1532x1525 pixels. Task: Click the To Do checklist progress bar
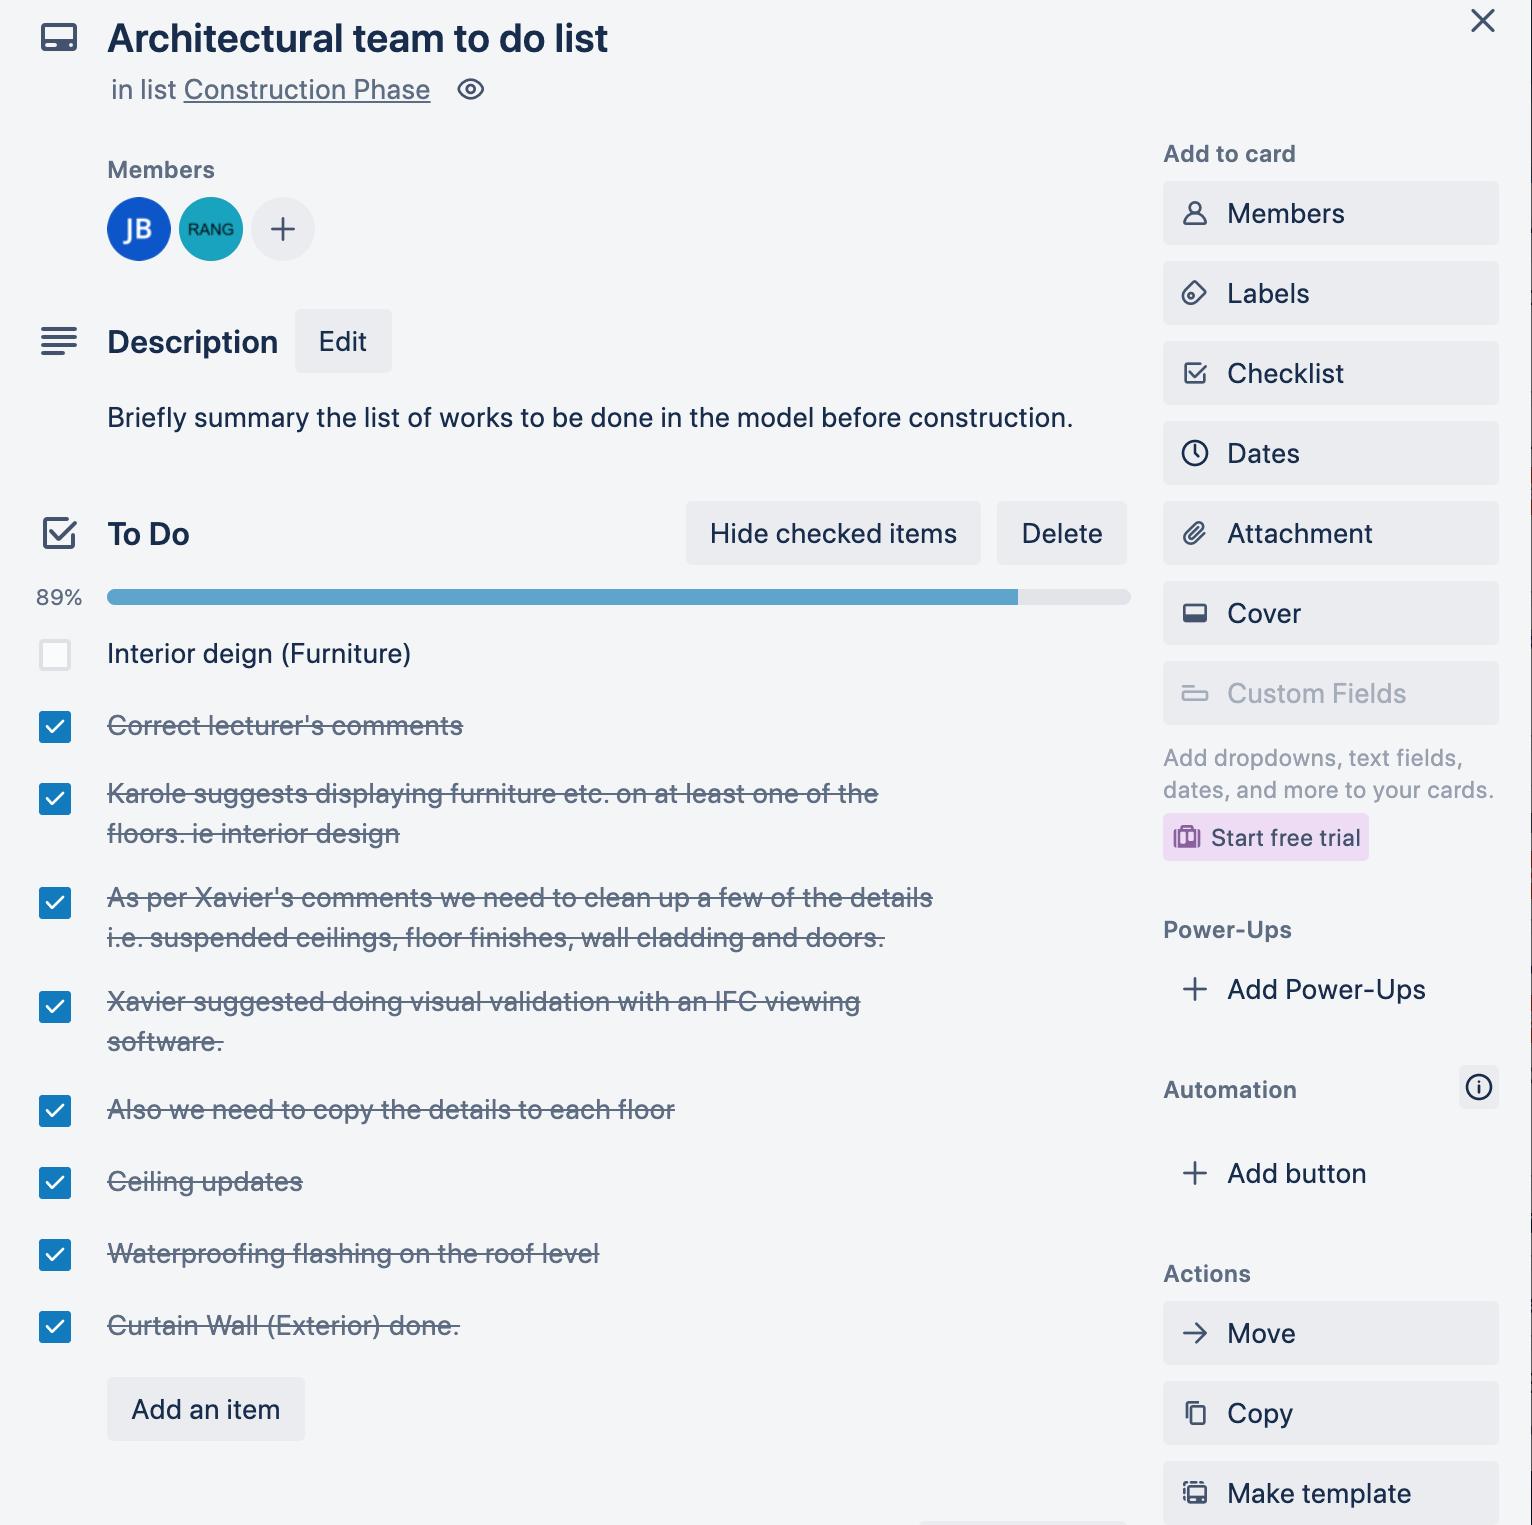(x=618, y=597)
